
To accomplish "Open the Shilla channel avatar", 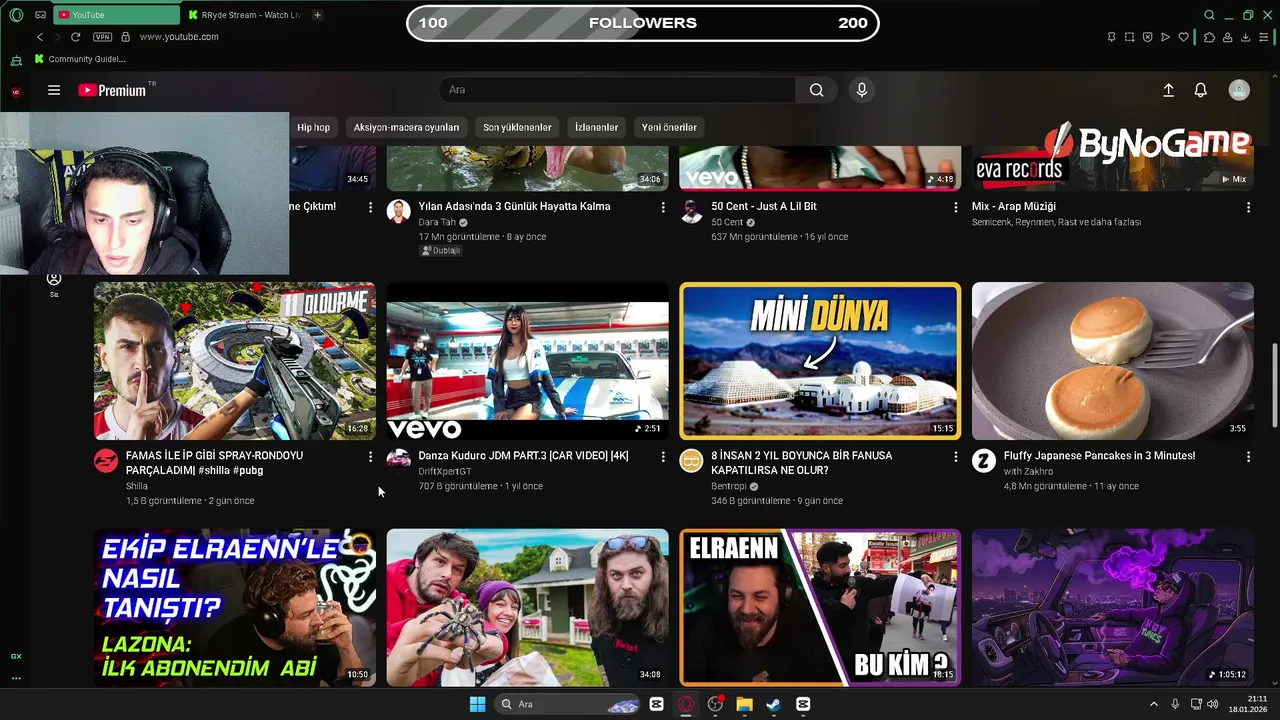I will [106, 460].
